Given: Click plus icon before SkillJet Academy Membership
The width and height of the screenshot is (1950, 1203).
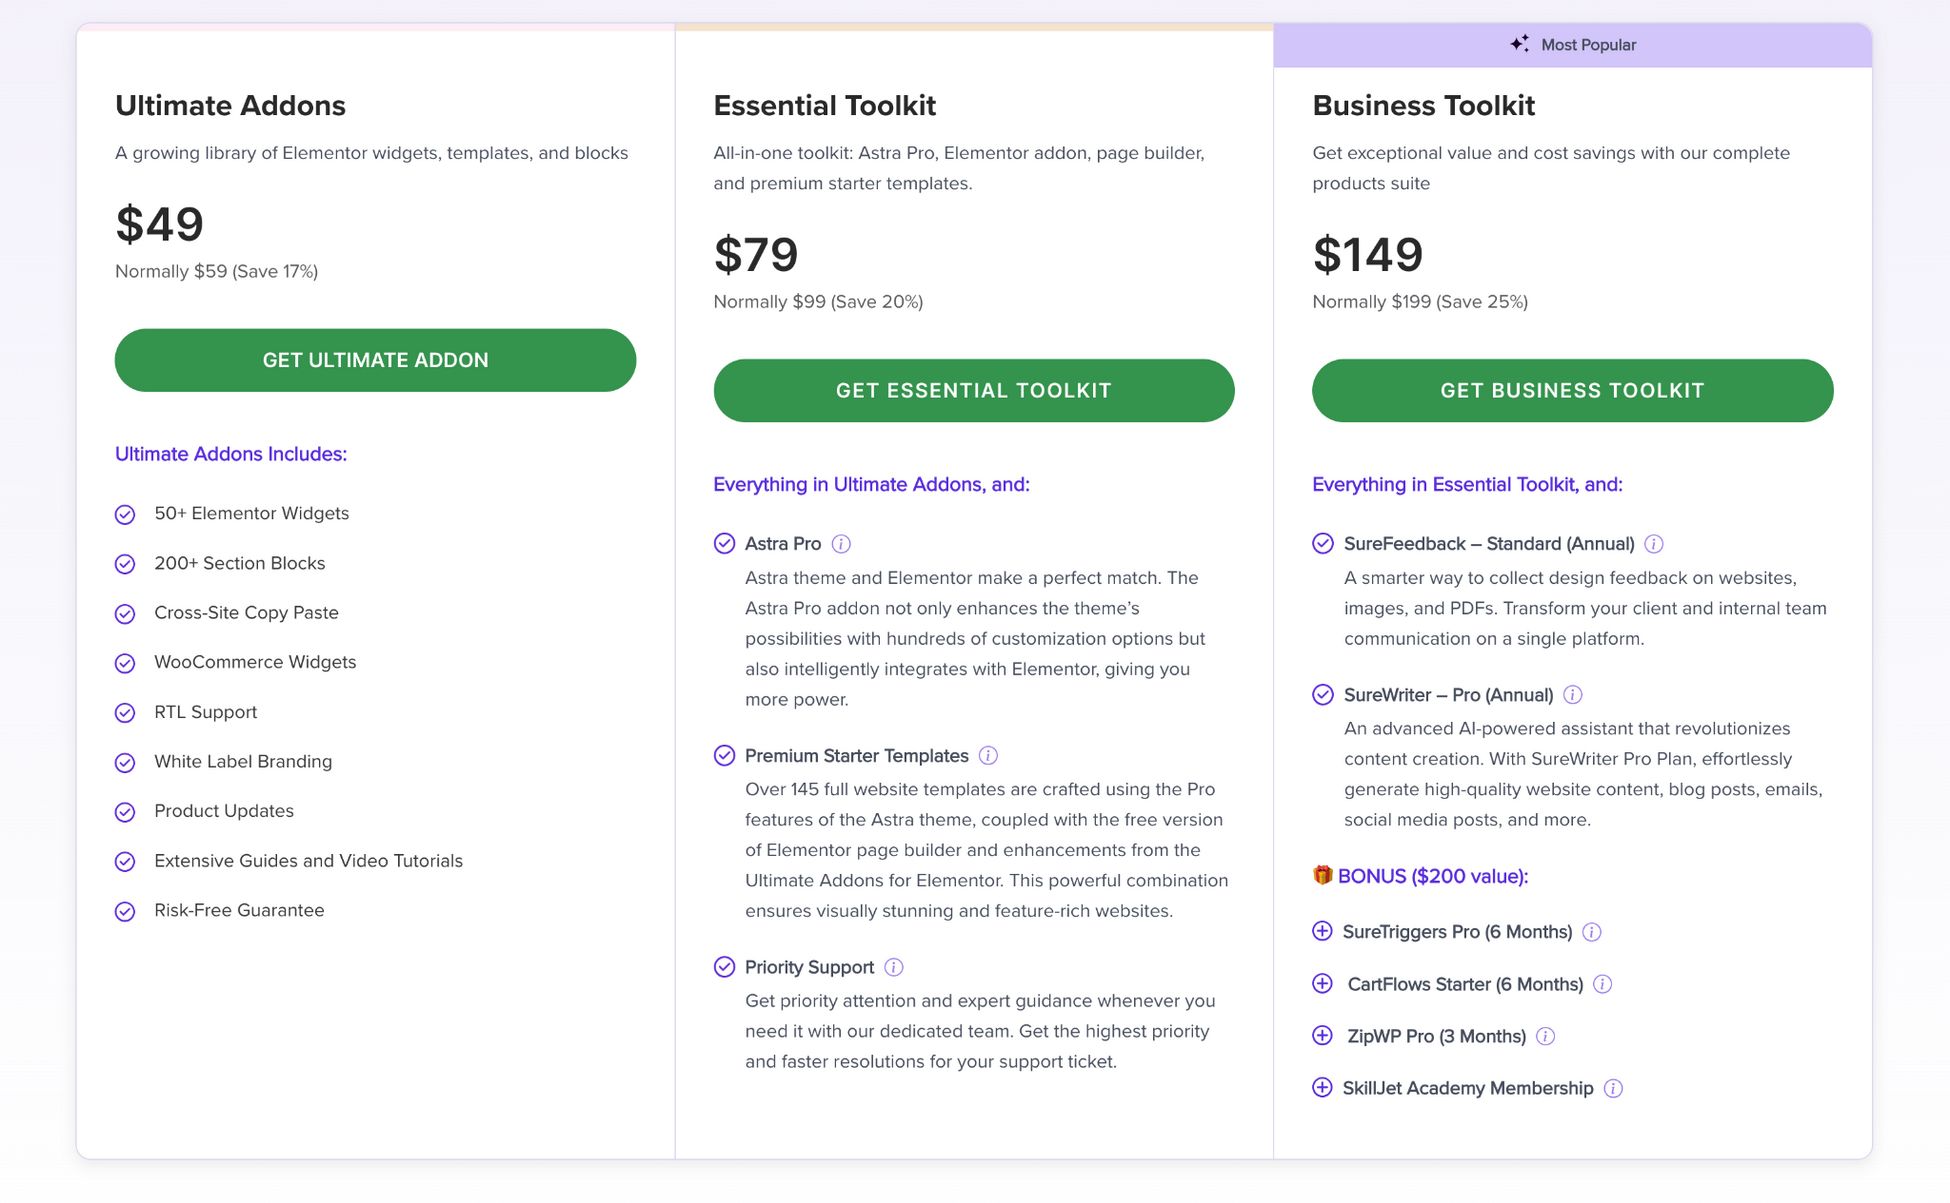Looking at the screenshot, I should click(1322, 1087).
